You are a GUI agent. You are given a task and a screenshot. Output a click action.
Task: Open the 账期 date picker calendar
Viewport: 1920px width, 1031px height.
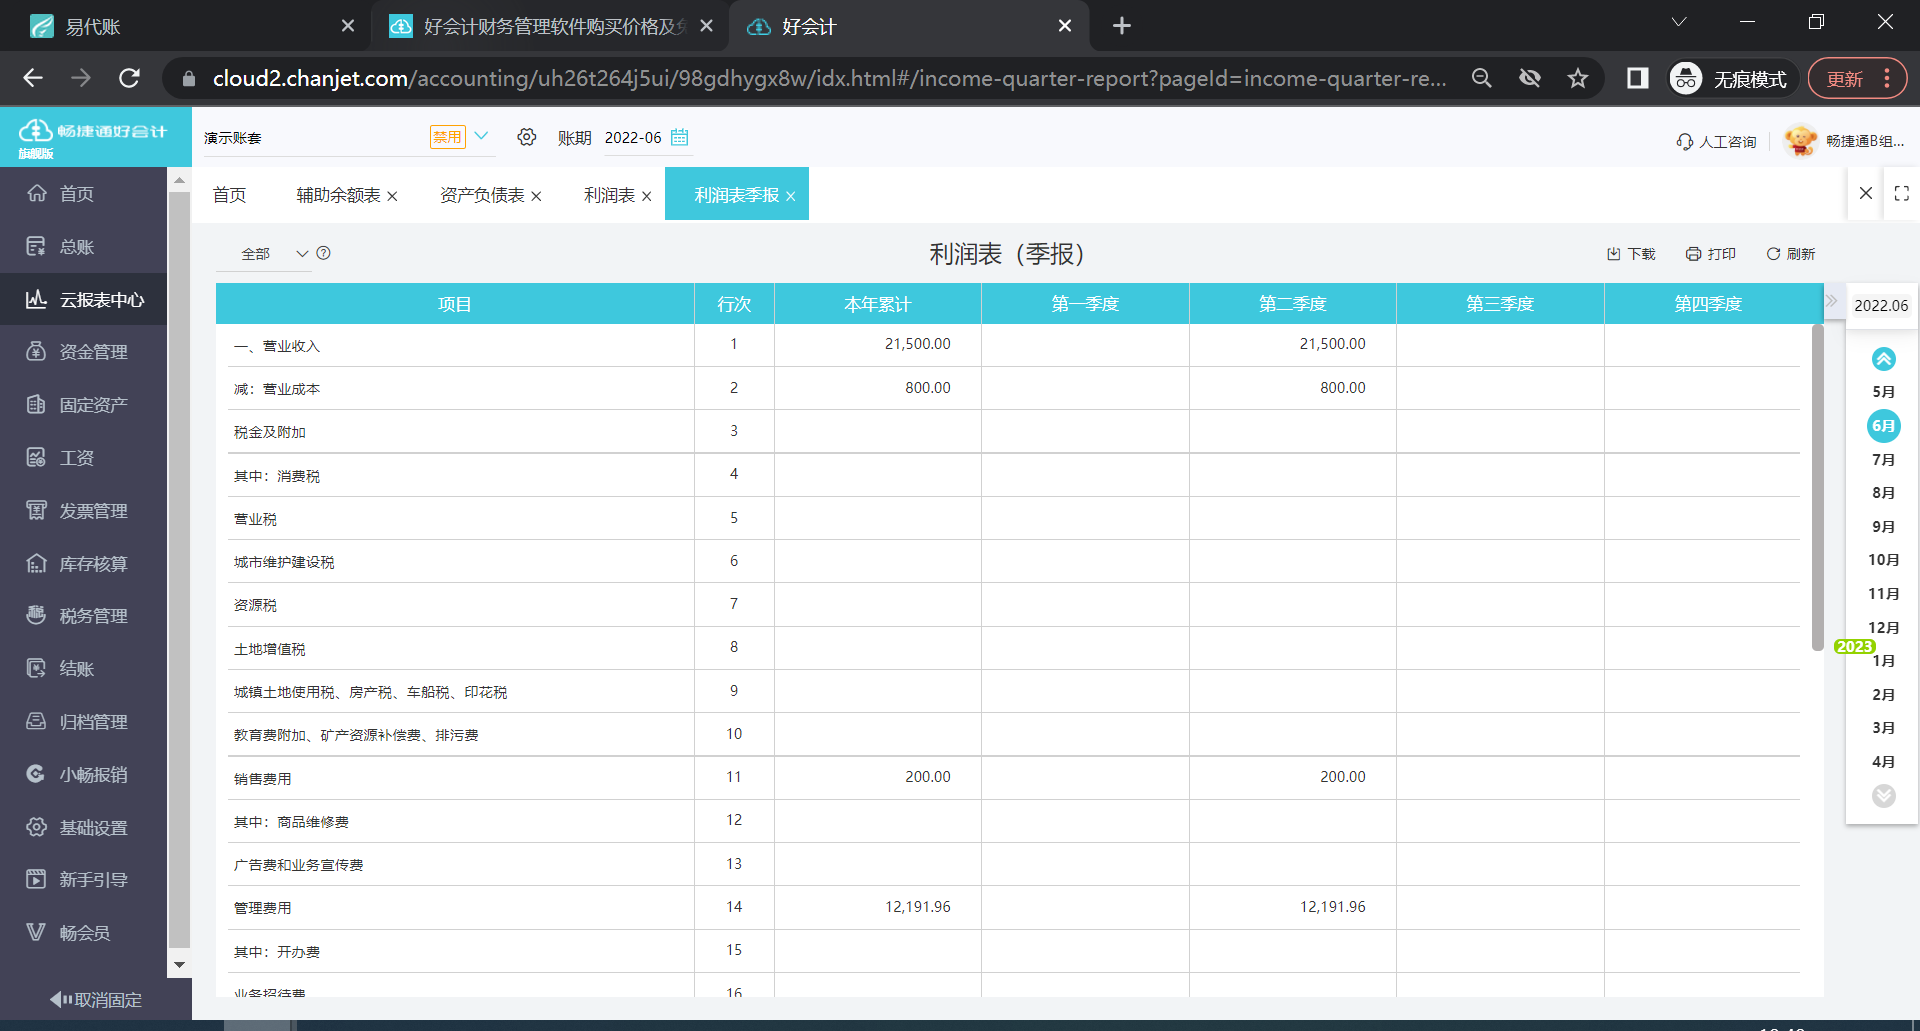pyautogui.click(x=680, y=137)
